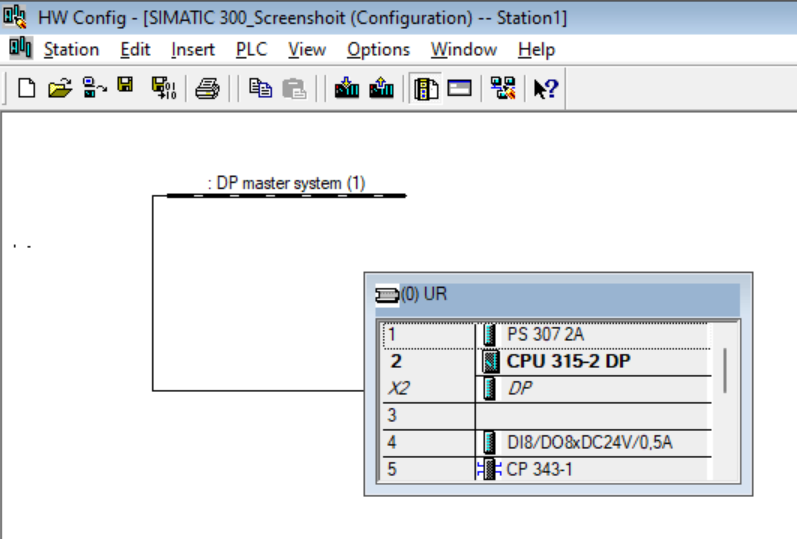Image resolution: width=797 pixels, height=539 pixels.
Task: Click the rack icon beside (0) UR
Action: click(387, 294)
